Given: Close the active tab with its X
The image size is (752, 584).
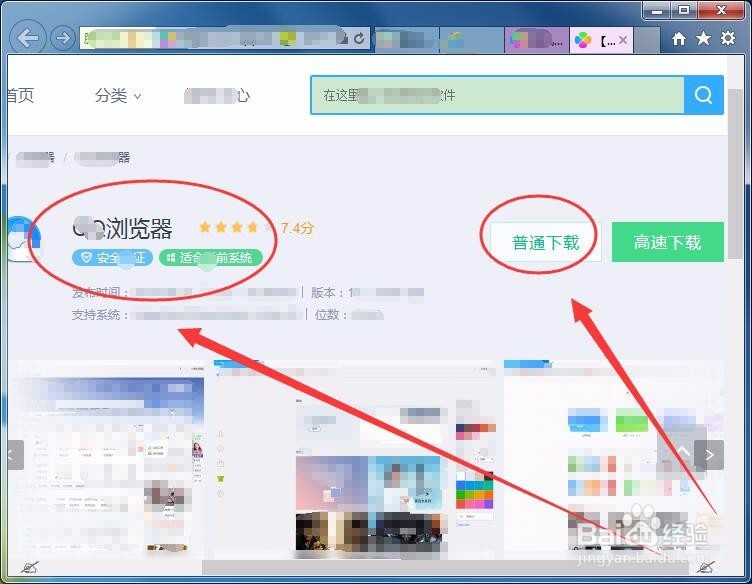Looking at the screenshot, I should (x=623, y=40).
